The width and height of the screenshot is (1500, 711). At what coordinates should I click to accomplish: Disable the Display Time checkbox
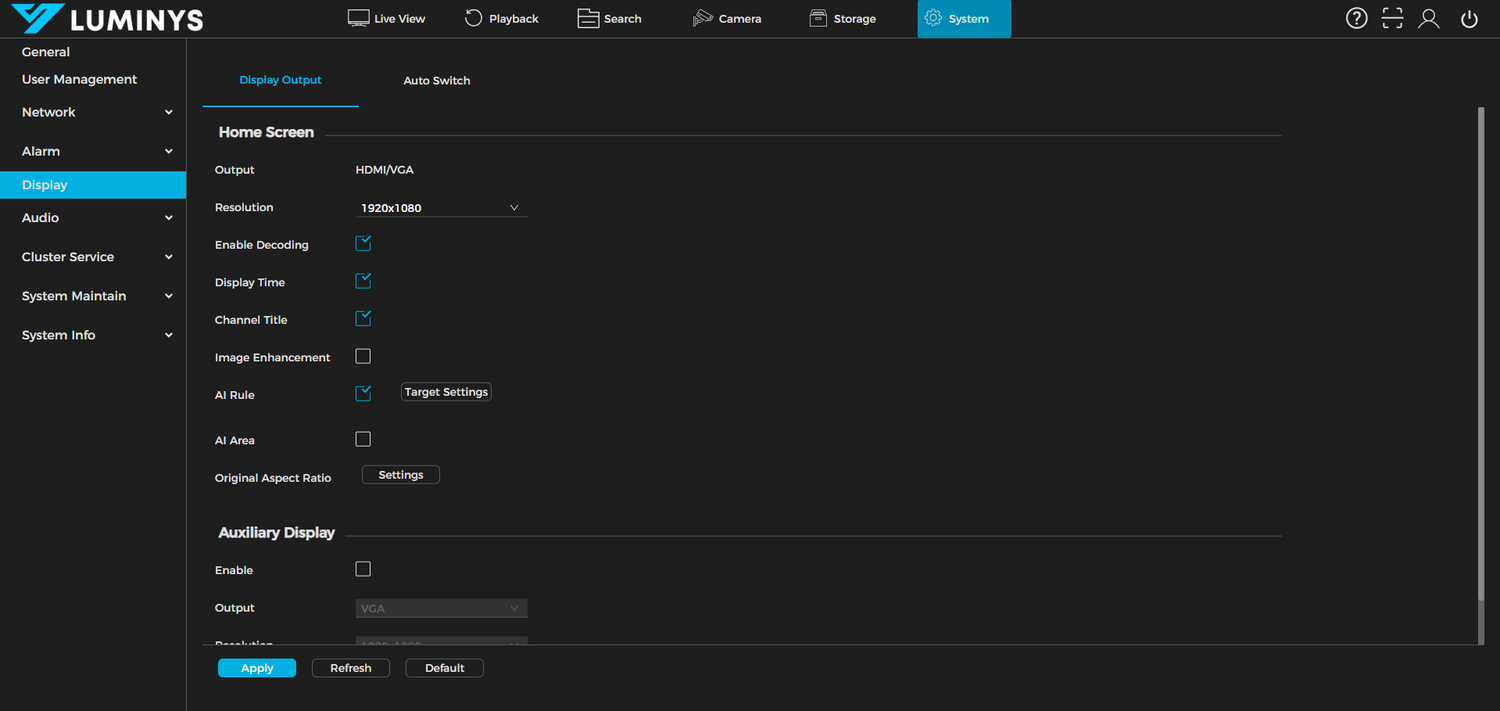pyautogui.click(x=362, y=281)
